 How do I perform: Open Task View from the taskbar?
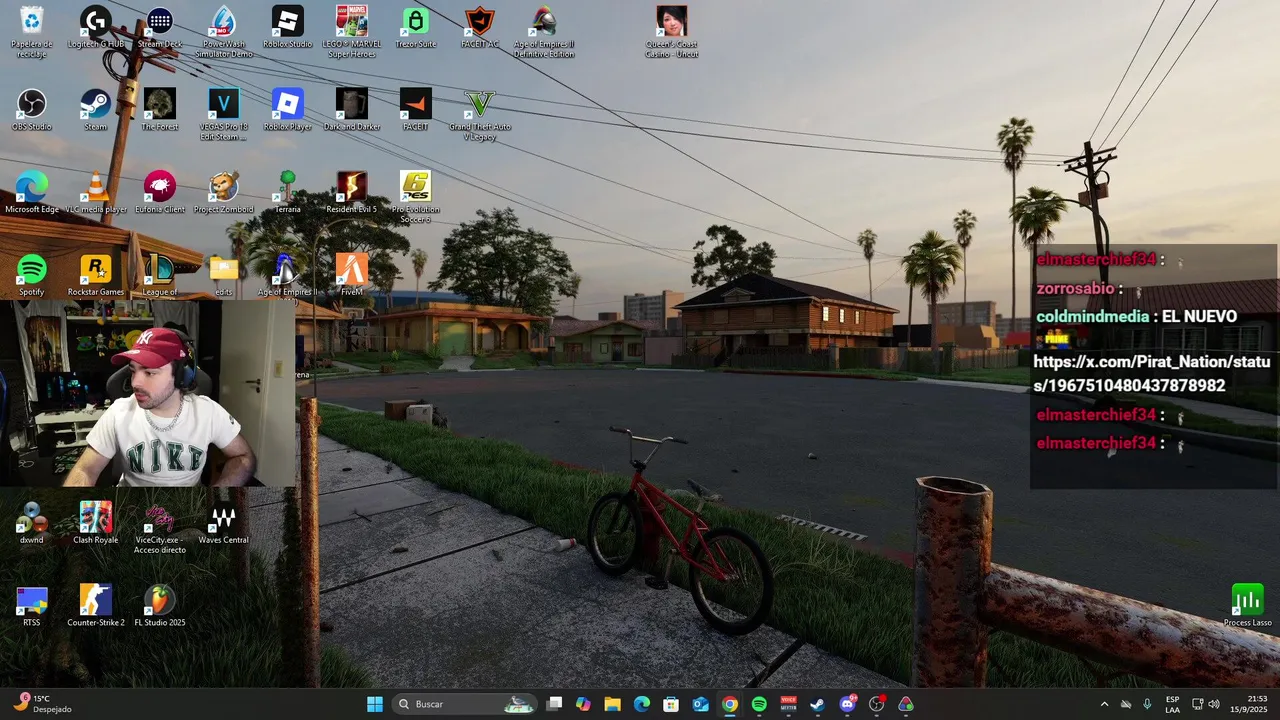(555, 704)
